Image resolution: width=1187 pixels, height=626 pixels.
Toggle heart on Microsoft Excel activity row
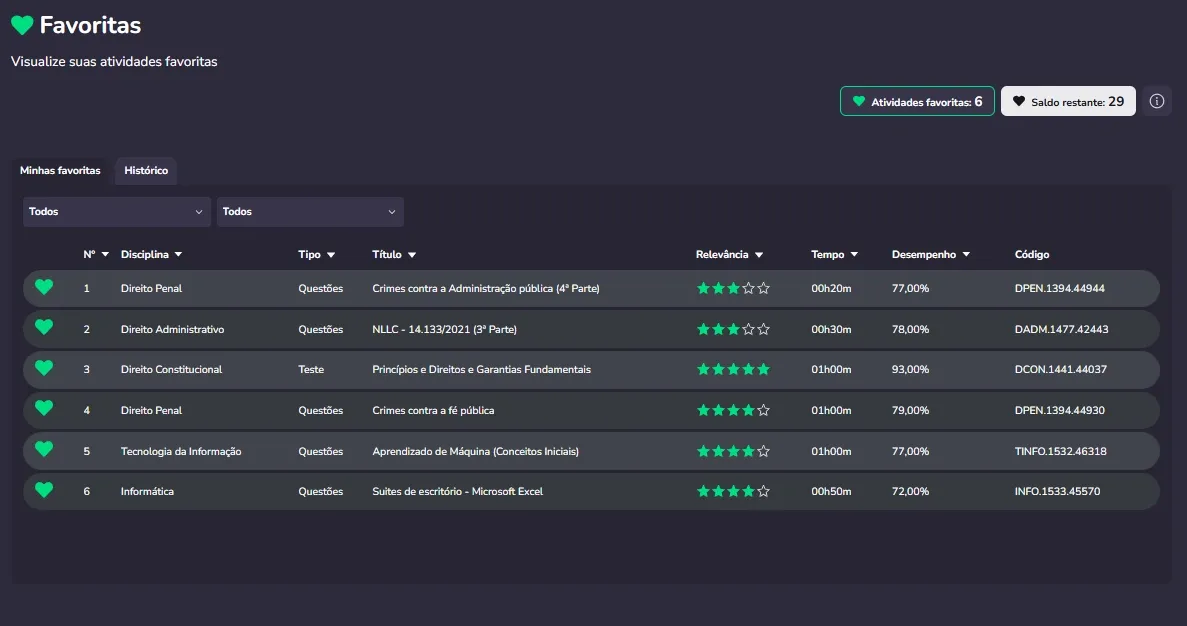coord(44,491)
